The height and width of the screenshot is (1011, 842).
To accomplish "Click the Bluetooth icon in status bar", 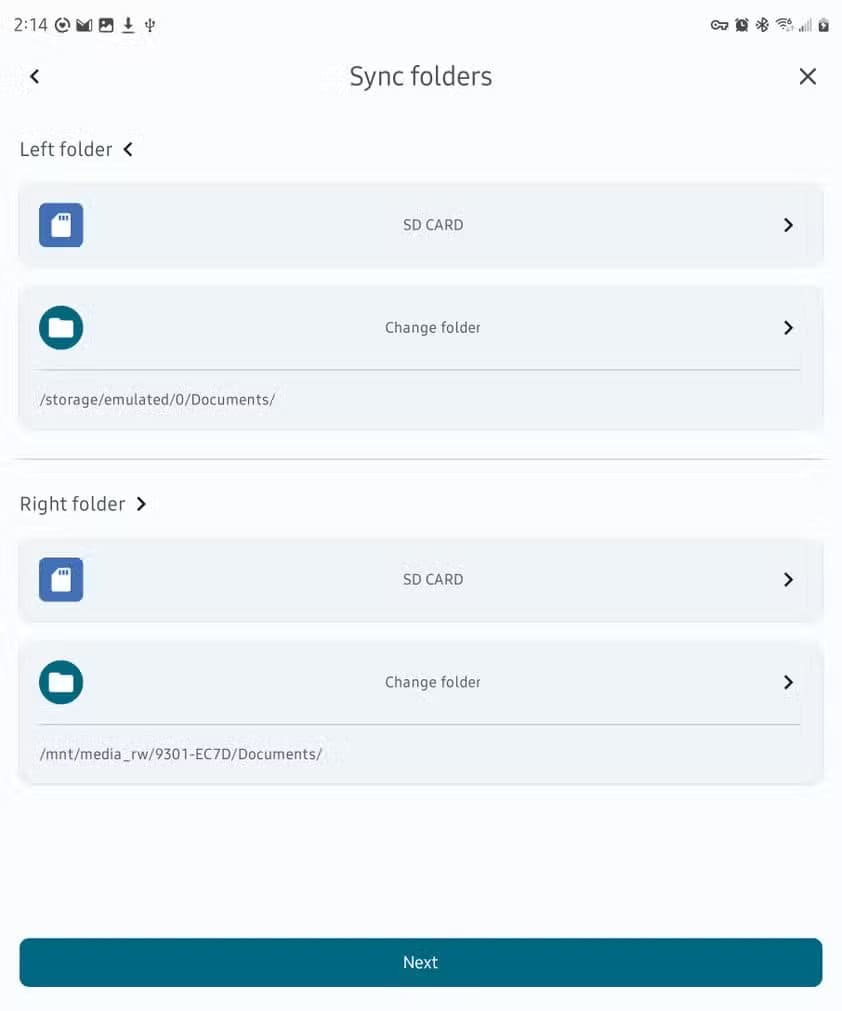I will click(764, 25).
